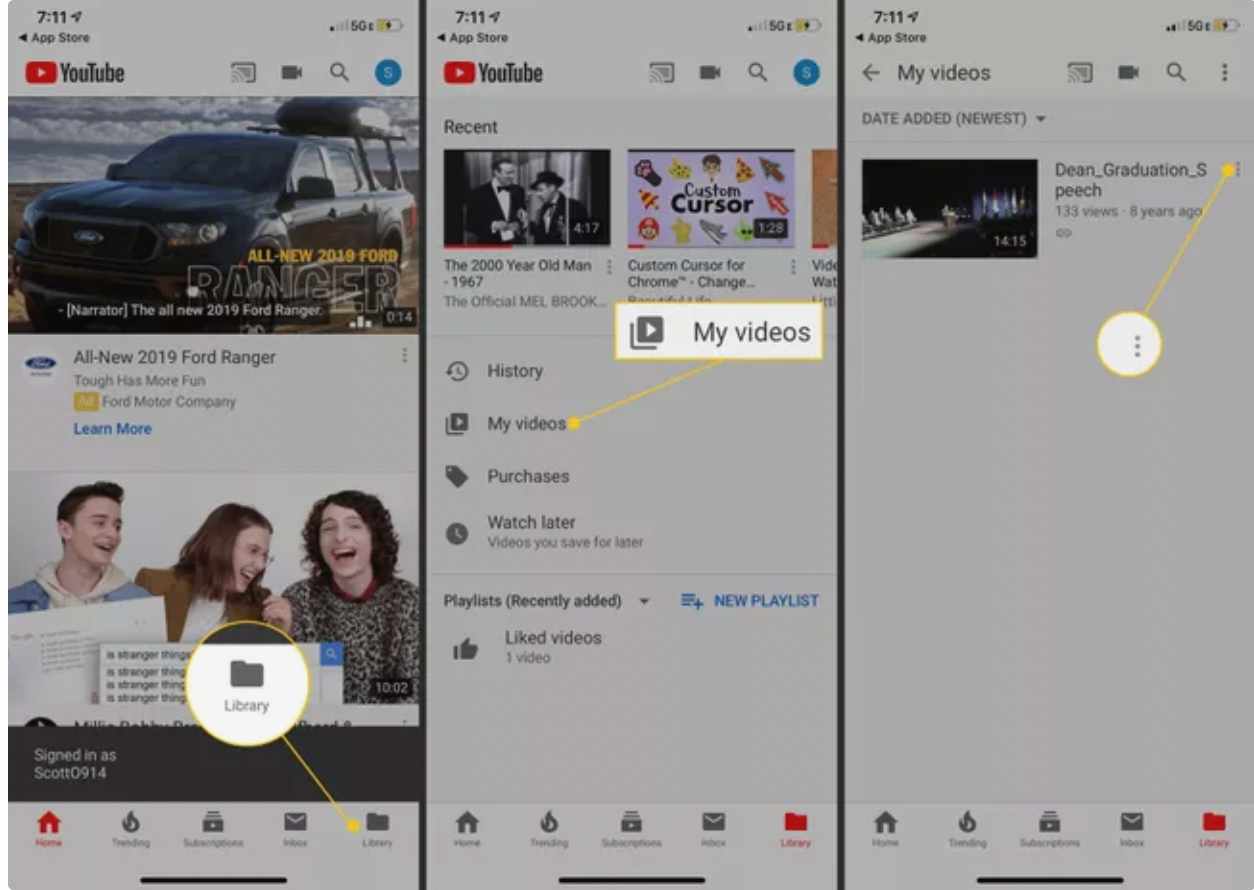This screenshot has height=890, width=1254.
Task: Open My videos in the Library list
Action: (x=631, y=424)
